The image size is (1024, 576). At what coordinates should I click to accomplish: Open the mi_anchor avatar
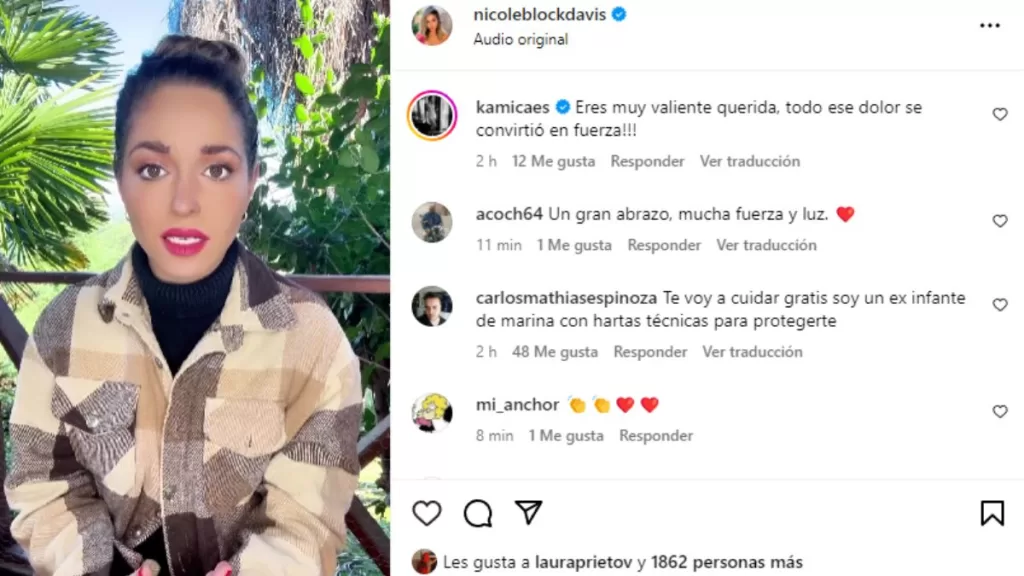432,413
